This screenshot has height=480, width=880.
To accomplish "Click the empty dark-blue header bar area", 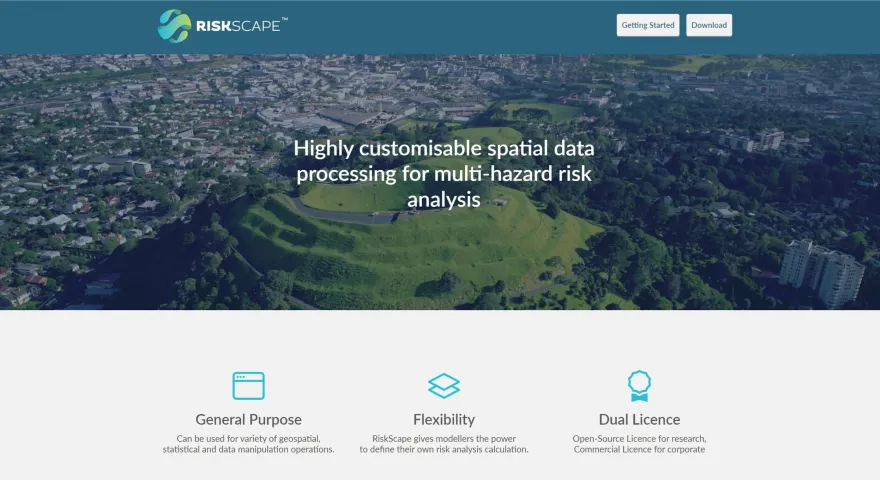I will point(450,26).
